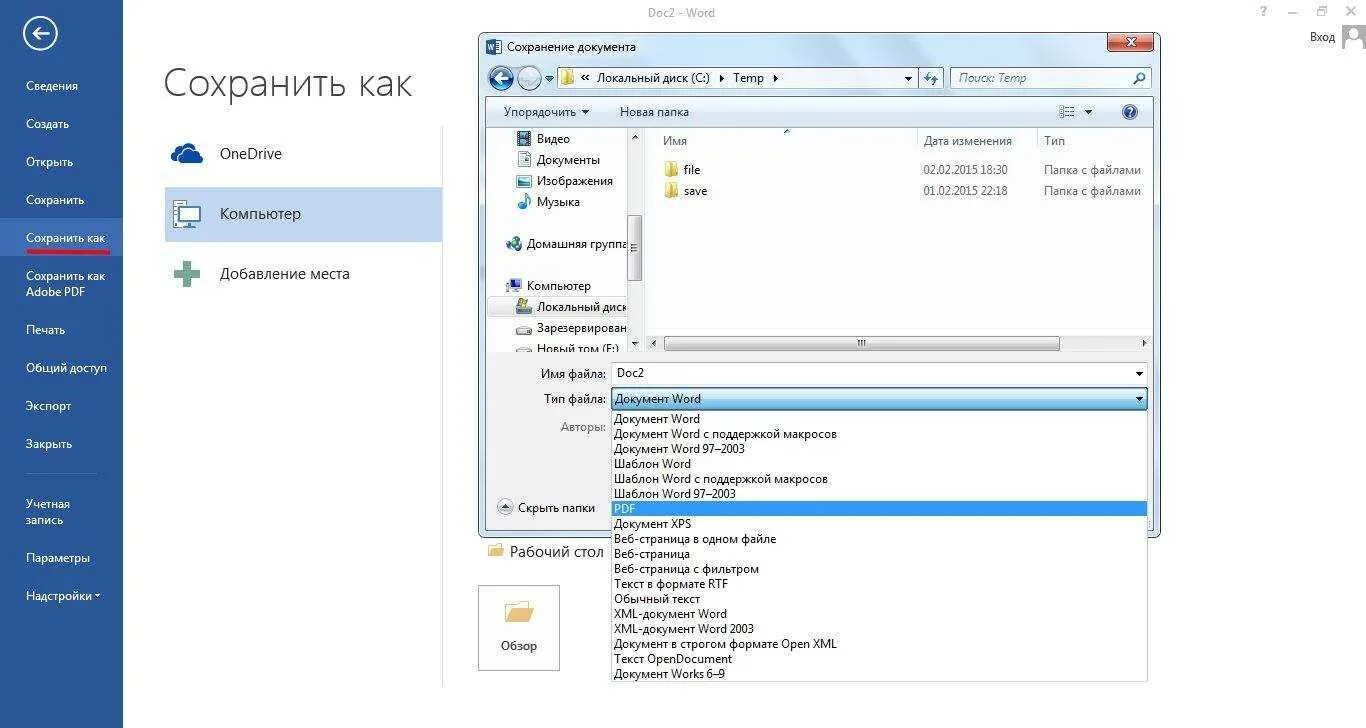Select Добавление места option
The width and height of the screenshot is (1366, 728).
coord(303,274)
